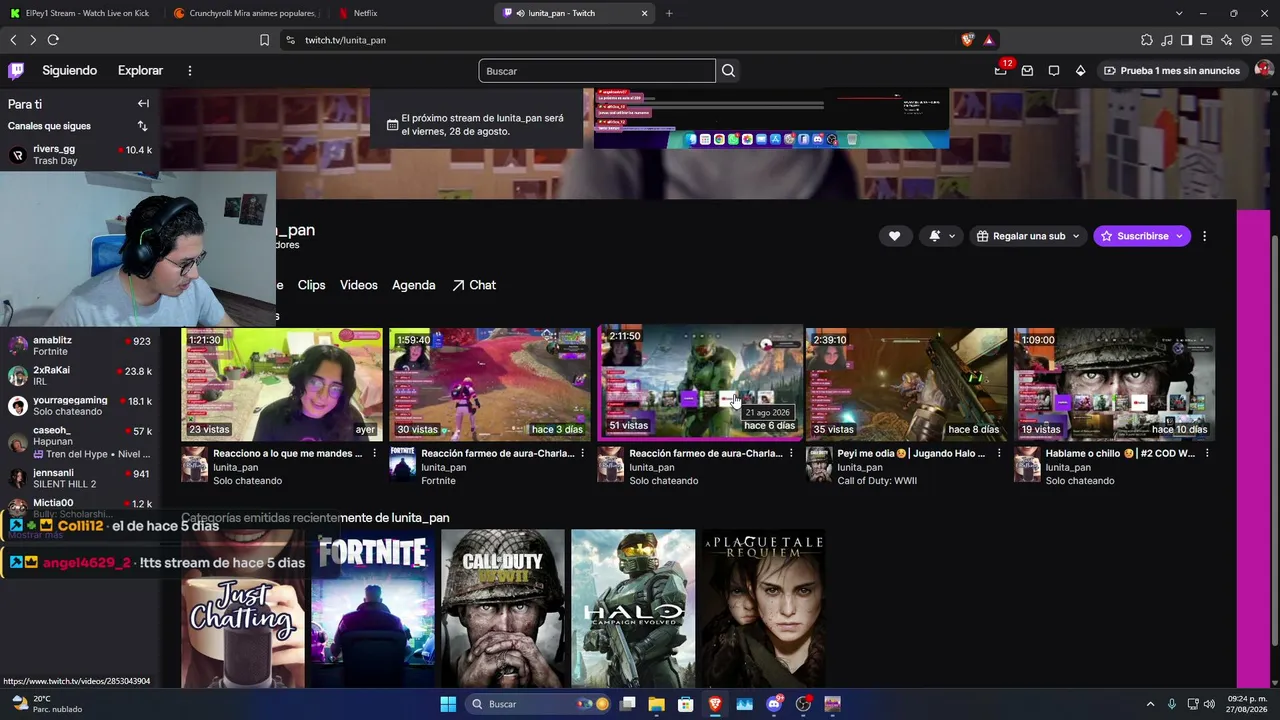The width and height of the screenshot is (1280, 720).
Task: Open the media control music note icon
Action: [x=1166, y=40]
